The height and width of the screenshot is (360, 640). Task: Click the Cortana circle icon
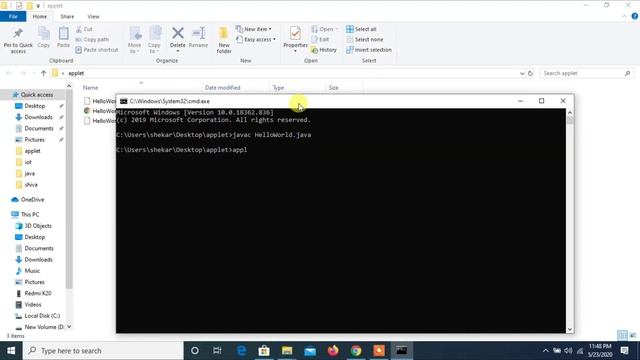point(195,351)
